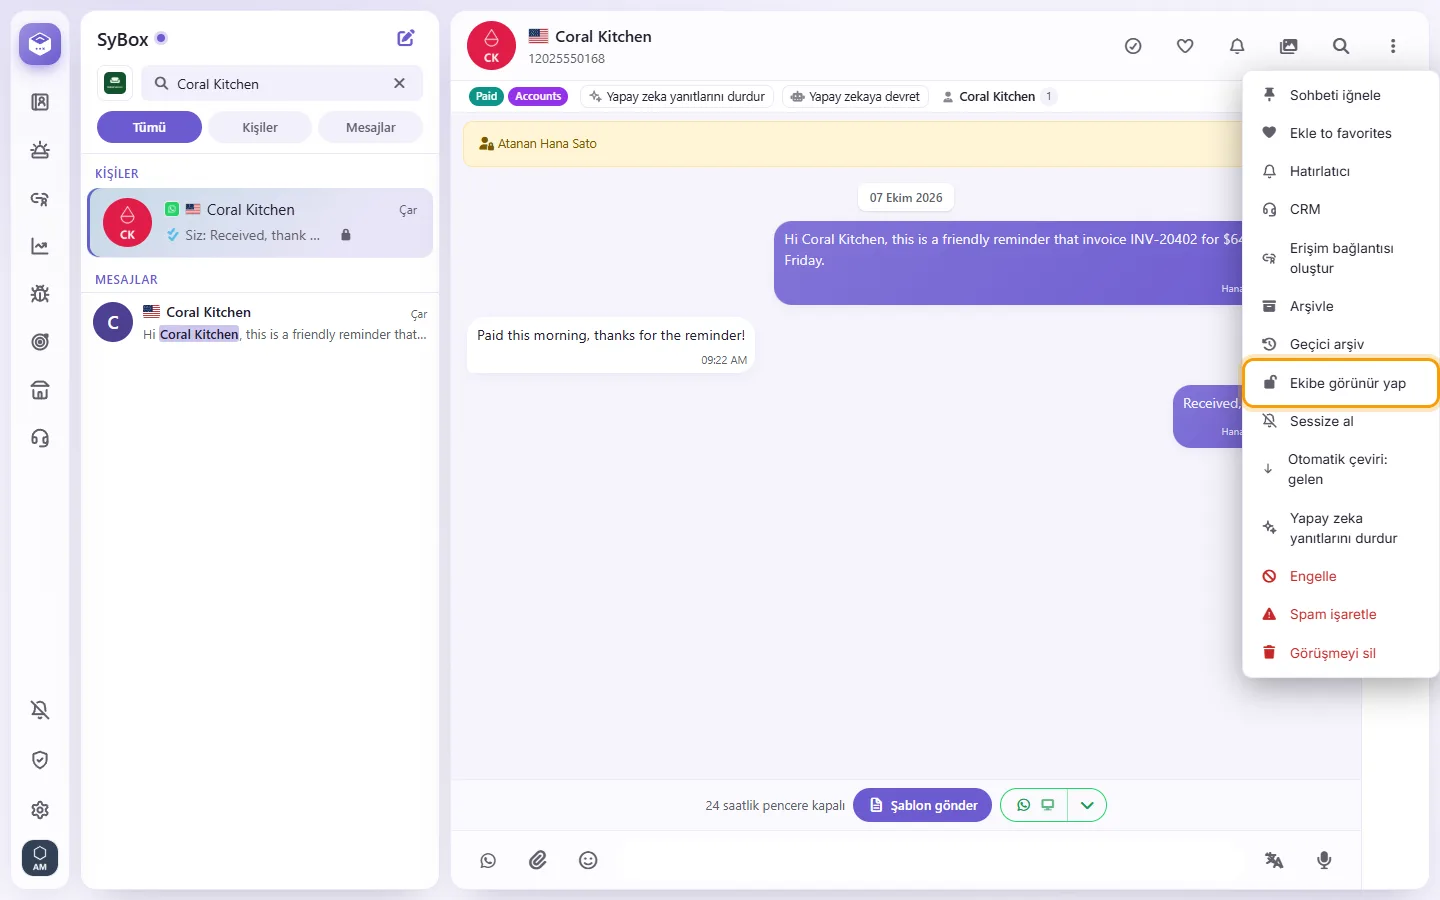The height and width of the screenshot is (900, 1440).
Task: Choose Hatırlatıcı from the menu
Action: [x=1340, y=171]
